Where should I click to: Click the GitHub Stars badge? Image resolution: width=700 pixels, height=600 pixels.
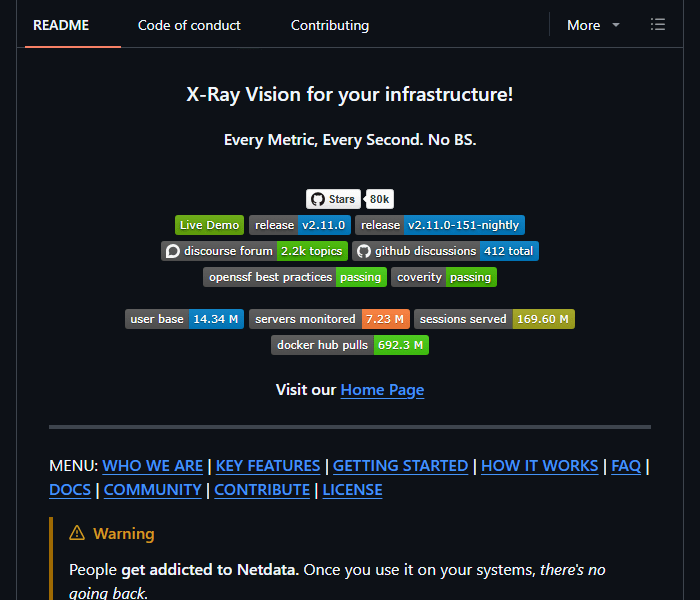[333, 199]
